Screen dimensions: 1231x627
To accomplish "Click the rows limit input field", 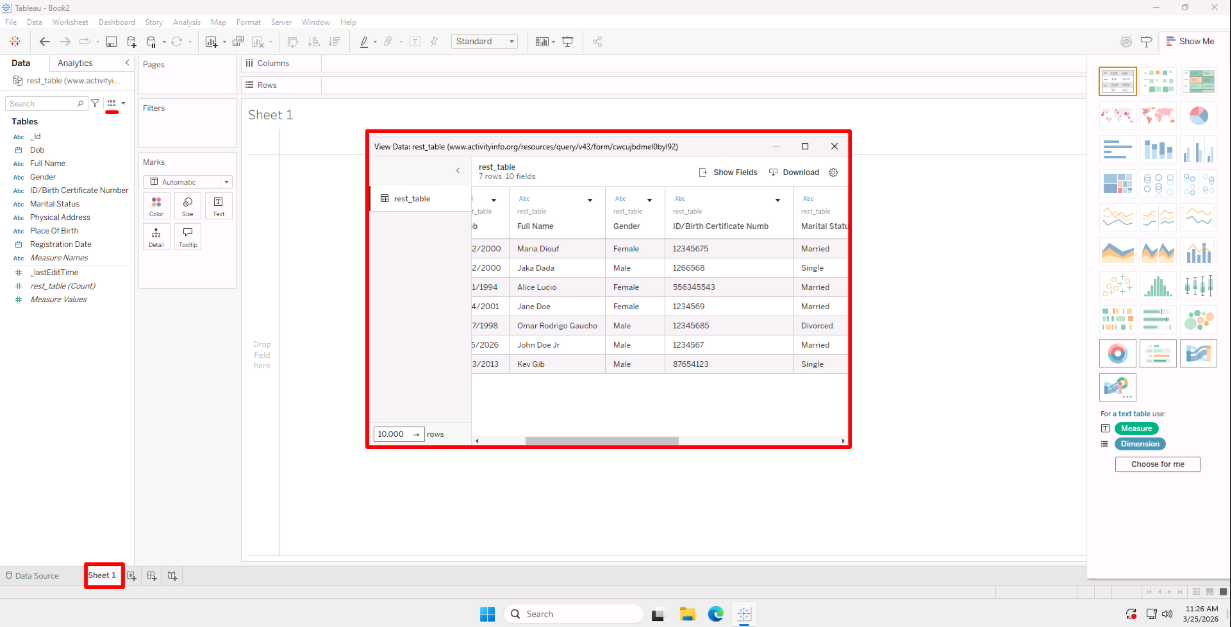I will (x=390, y=434).
